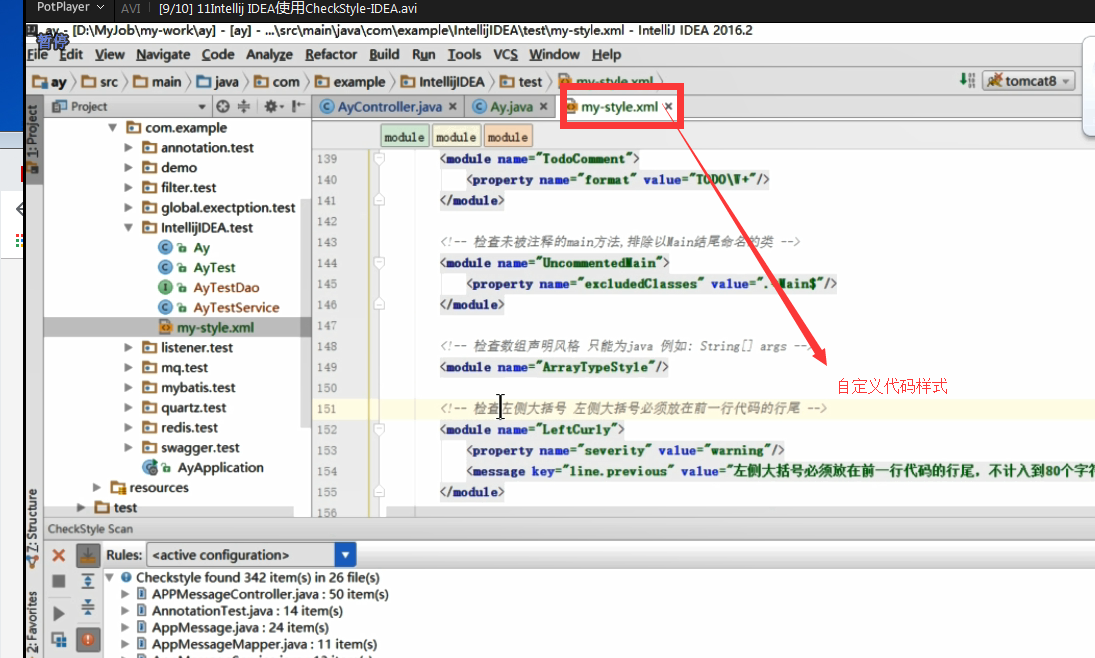Image resolution: width=1095 pixels, height=658 pixels.
Task: Open the Navigate menu
Action: [163, 54]
